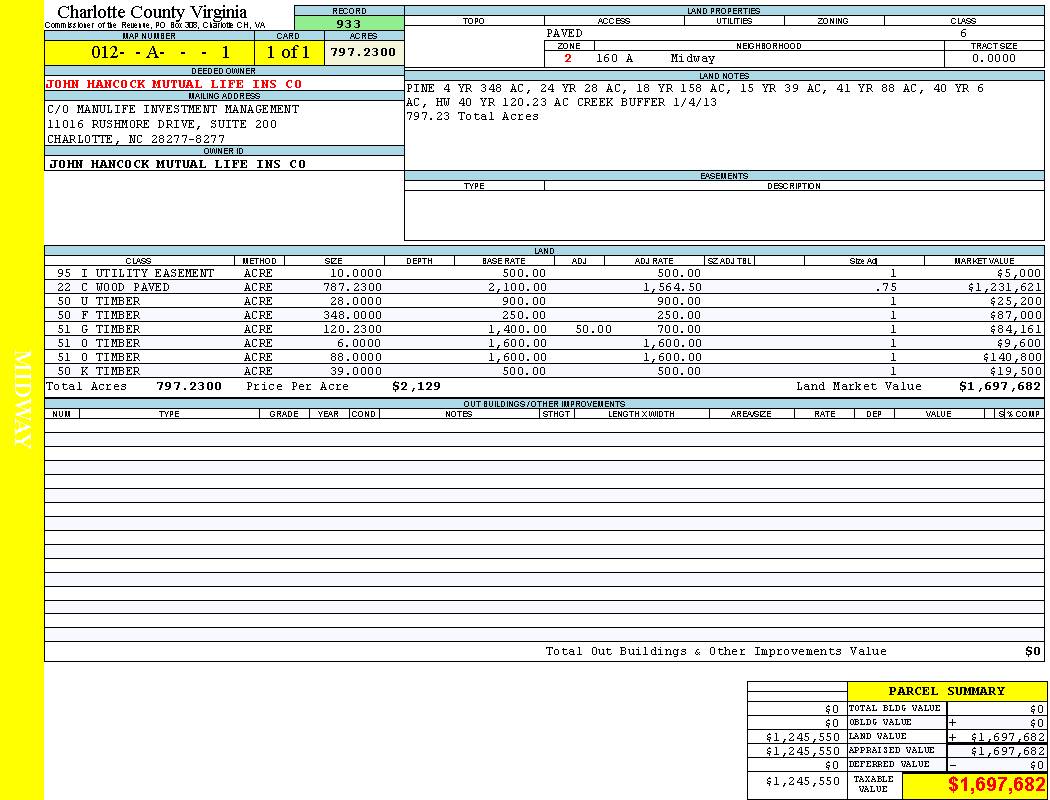Select Total Out Buildings value $0
Viewport: 1050px width, 800px height.
tap(1032, 652)
